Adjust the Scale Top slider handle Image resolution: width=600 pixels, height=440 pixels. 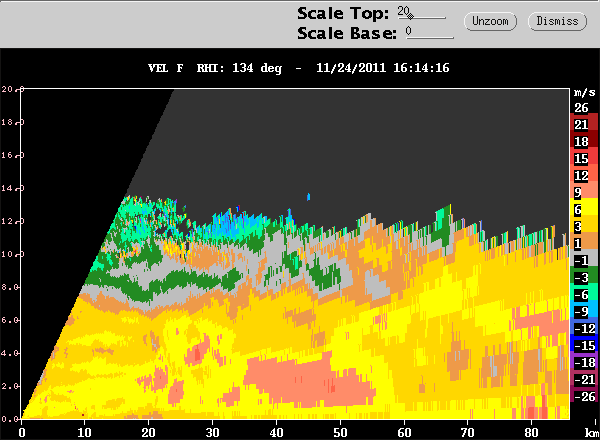click(410, 16)
